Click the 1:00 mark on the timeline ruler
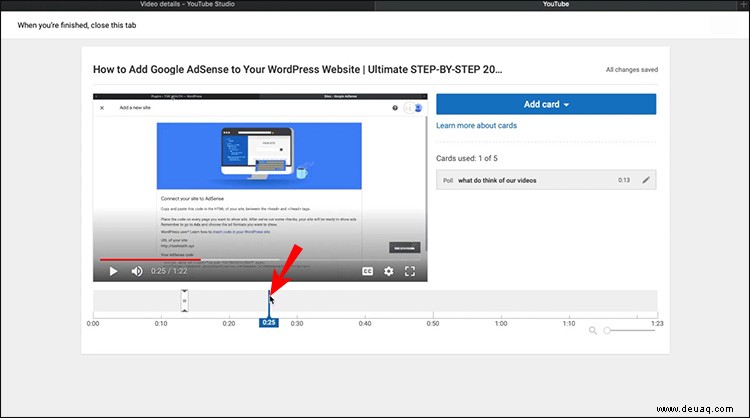 pyautogui.click(x=501, y=323)
